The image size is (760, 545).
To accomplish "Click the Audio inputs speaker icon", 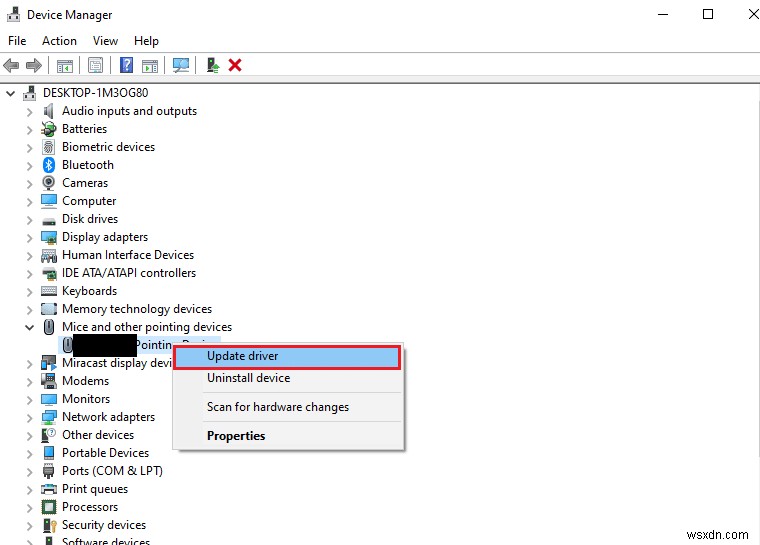I will [x=48, y=111].
